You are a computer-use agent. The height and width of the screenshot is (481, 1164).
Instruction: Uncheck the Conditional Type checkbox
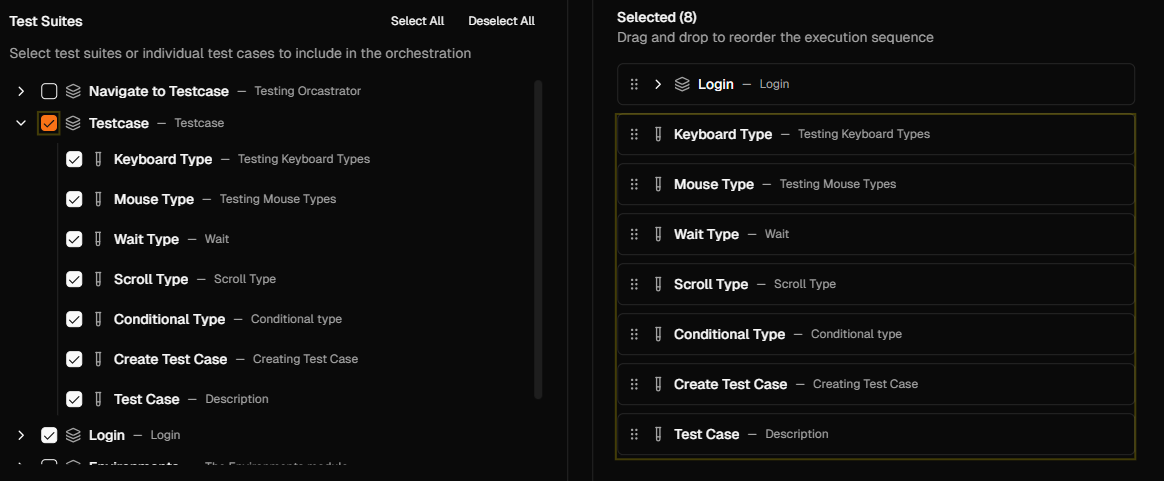click(74, 319)
